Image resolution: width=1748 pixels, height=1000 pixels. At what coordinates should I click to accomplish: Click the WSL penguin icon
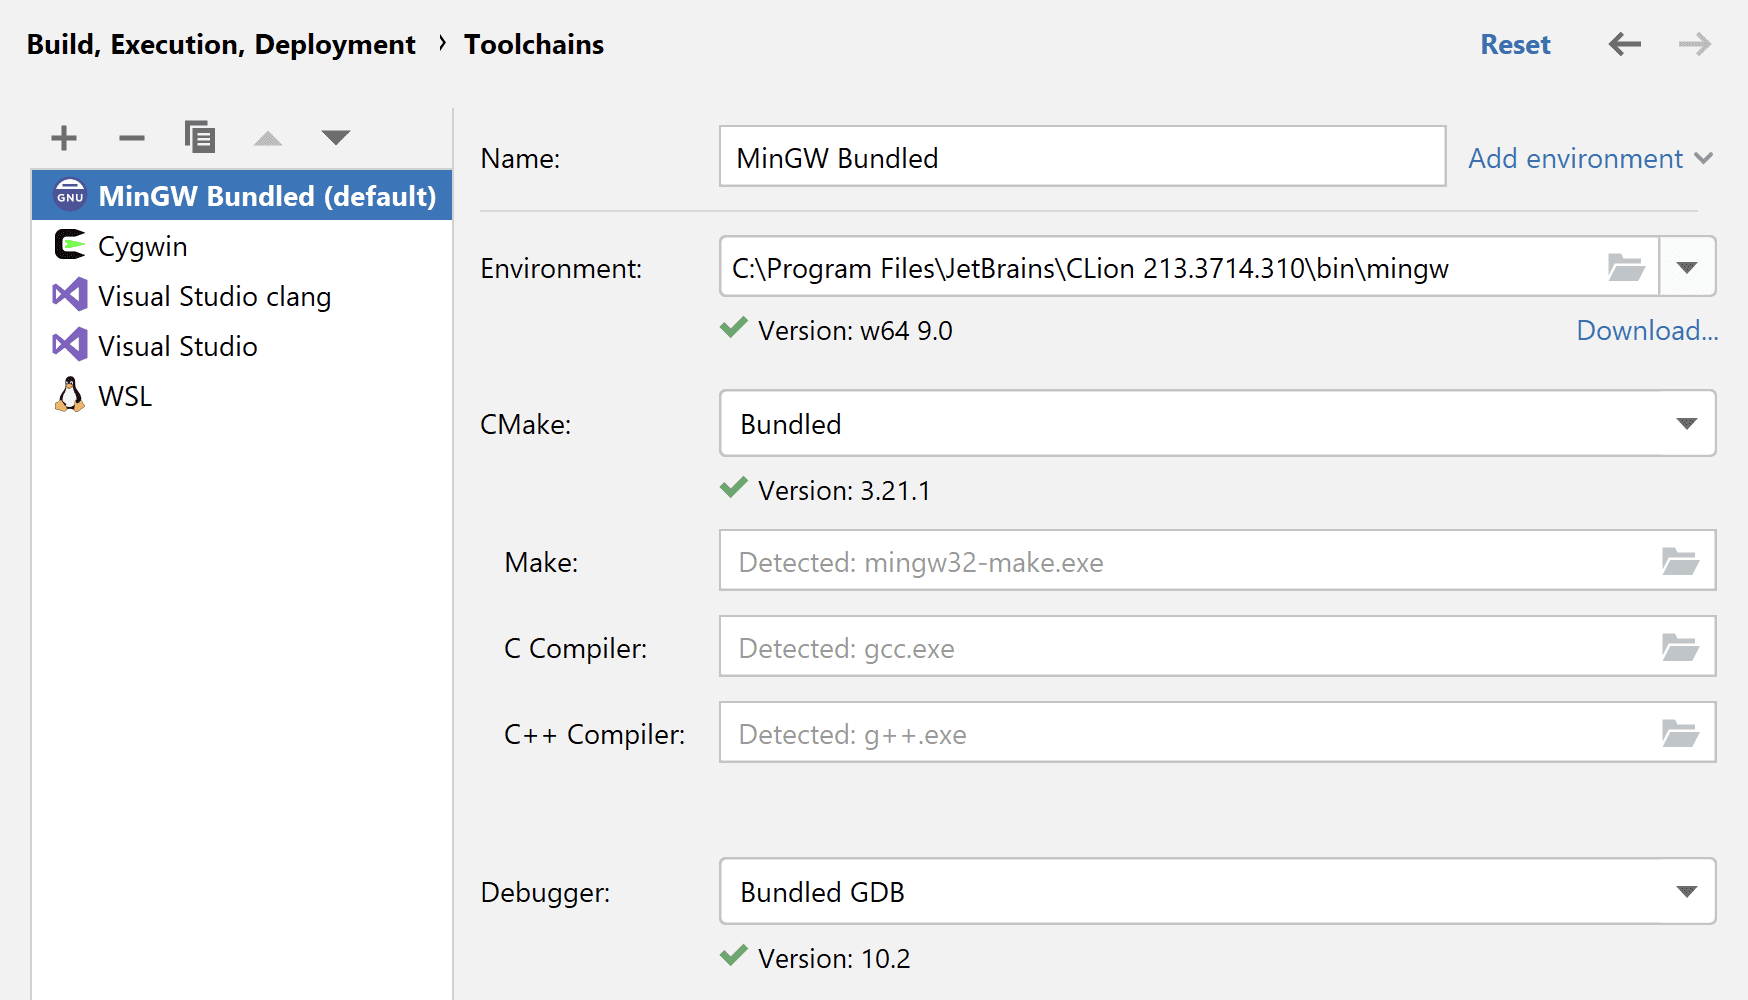coord(70,395)
